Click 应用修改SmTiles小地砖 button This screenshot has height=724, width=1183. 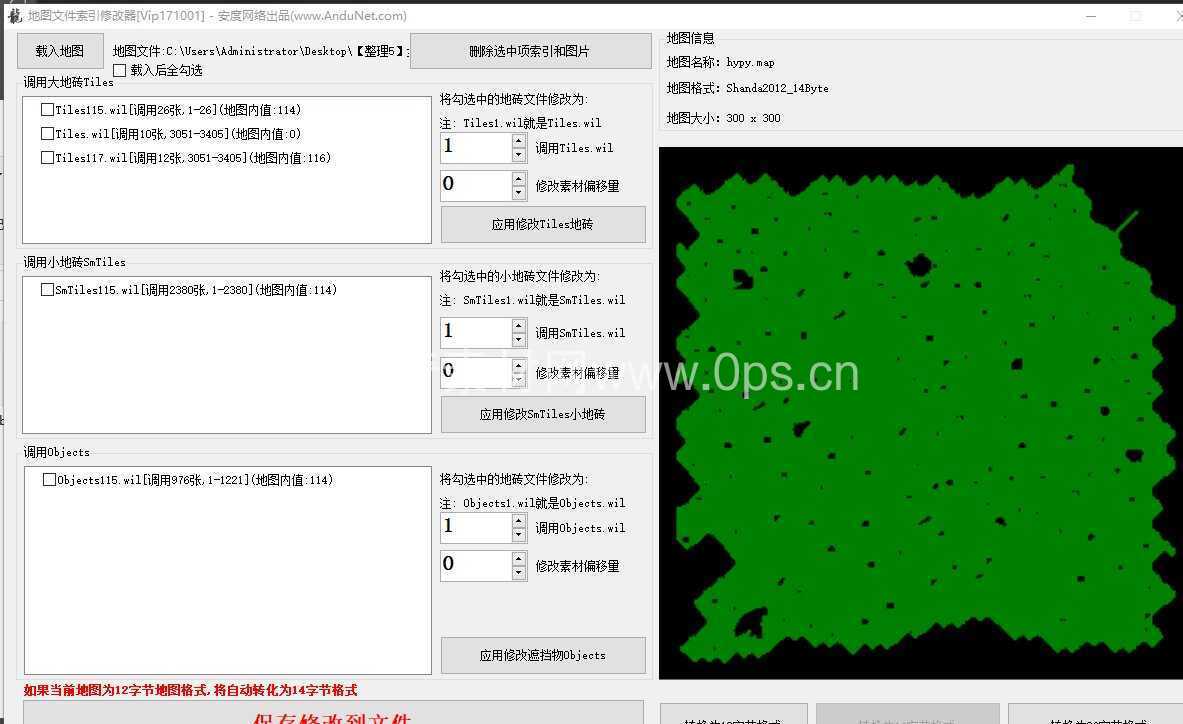point(542,414)
